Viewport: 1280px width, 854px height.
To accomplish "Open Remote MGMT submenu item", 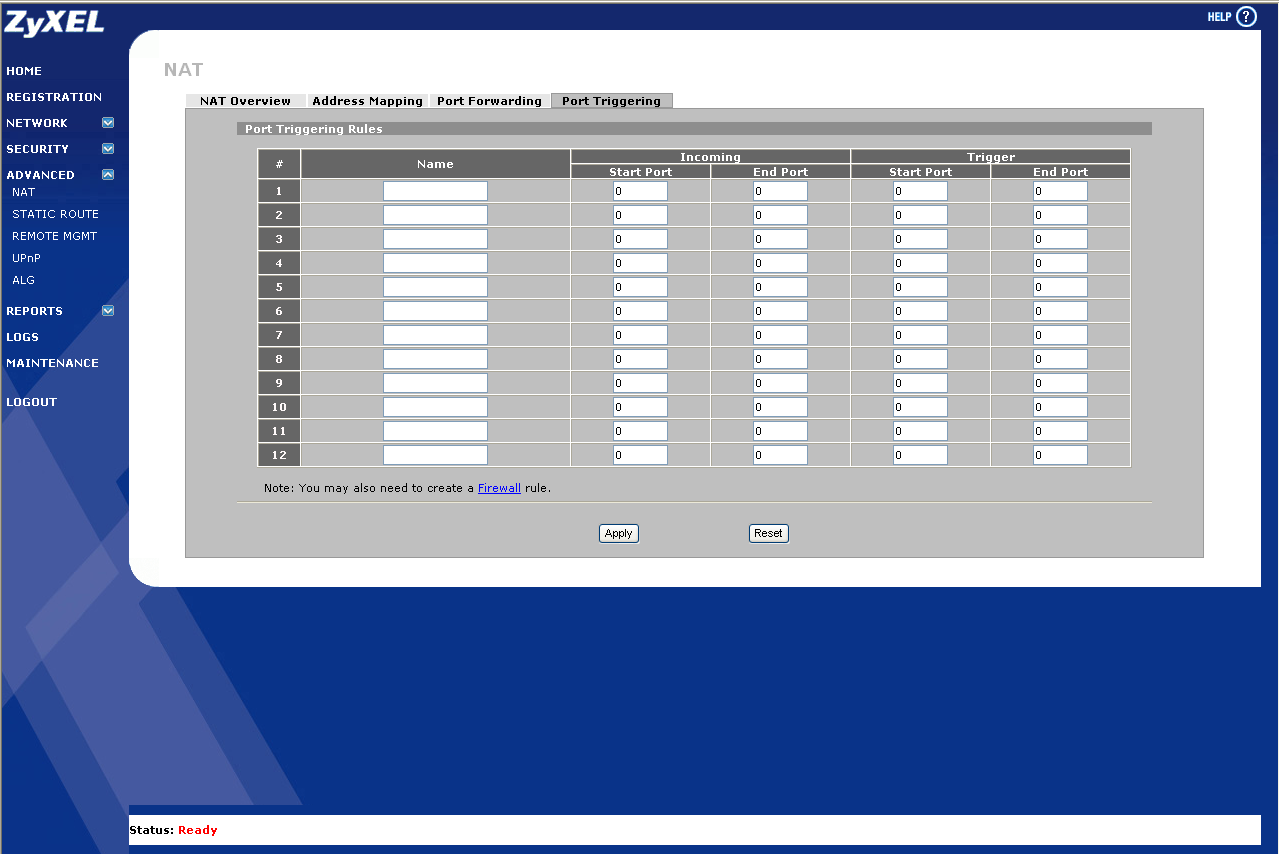I will (54, 236).
